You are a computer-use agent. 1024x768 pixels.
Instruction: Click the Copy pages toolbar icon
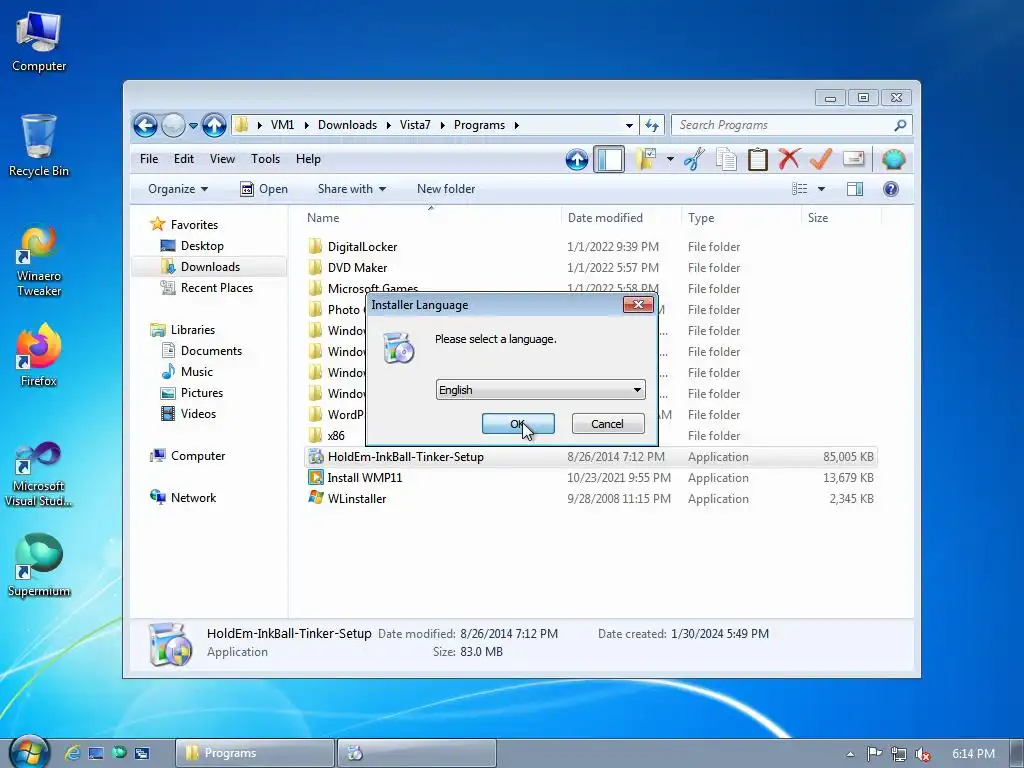[726, 159]
